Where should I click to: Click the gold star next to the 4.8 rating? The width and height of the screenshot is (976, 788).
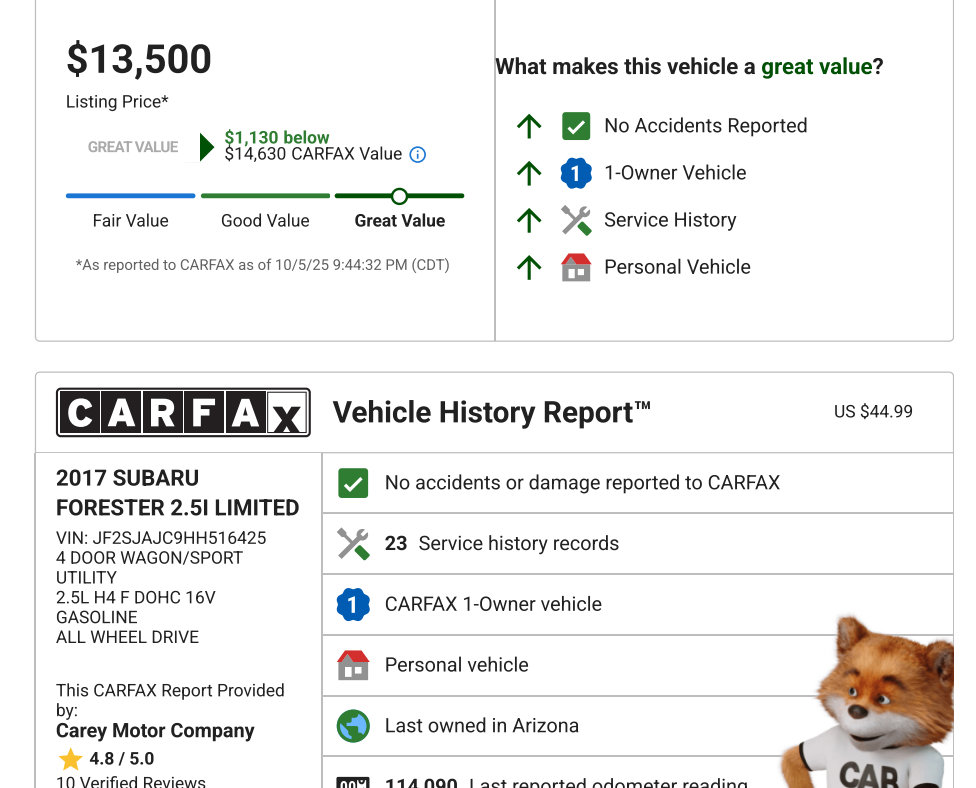[69, 759]
